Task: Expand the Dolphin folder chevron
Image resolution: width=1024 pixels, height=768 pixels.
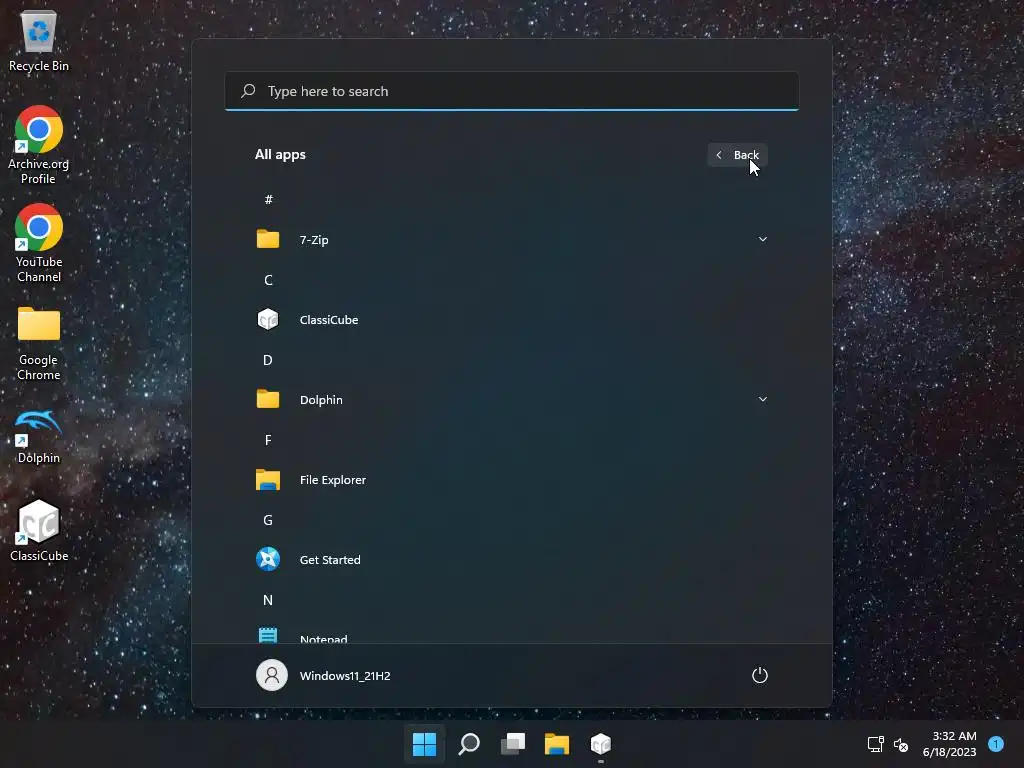Action: (x=762, y=399)
